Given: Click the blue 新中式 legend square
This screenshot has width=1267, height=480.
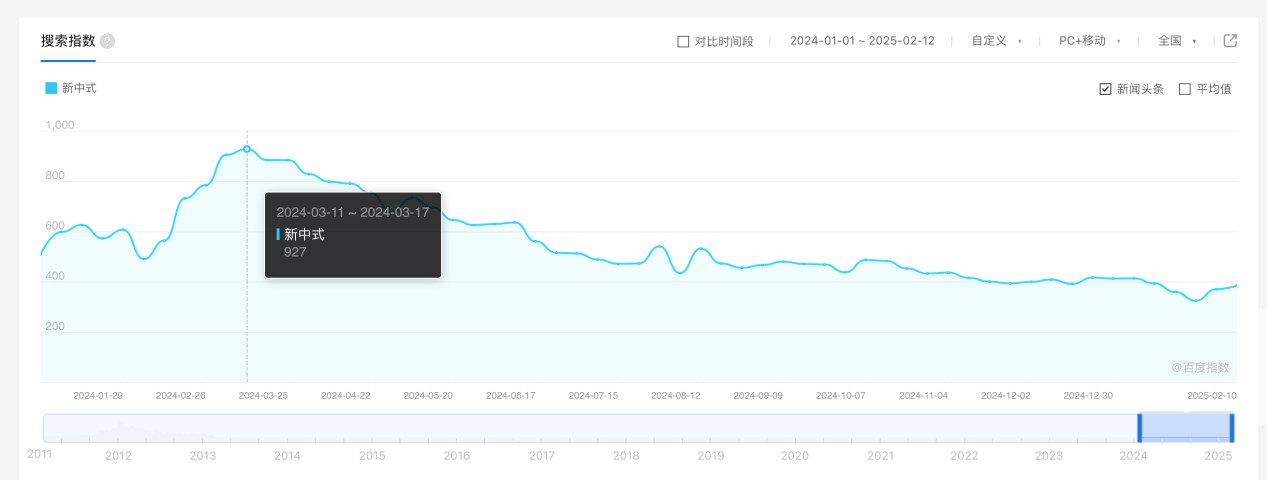Looking at the screenshot, I should click(x=51, y=88).
